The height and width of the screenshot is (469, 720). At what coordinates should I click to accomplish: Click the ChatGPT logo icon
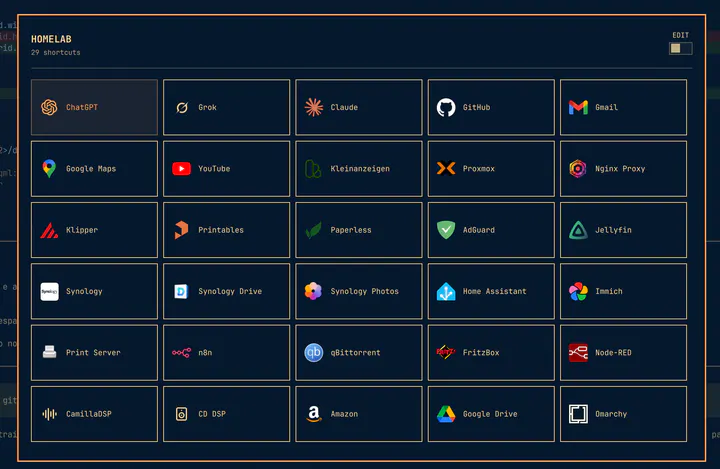click(49, 107)
